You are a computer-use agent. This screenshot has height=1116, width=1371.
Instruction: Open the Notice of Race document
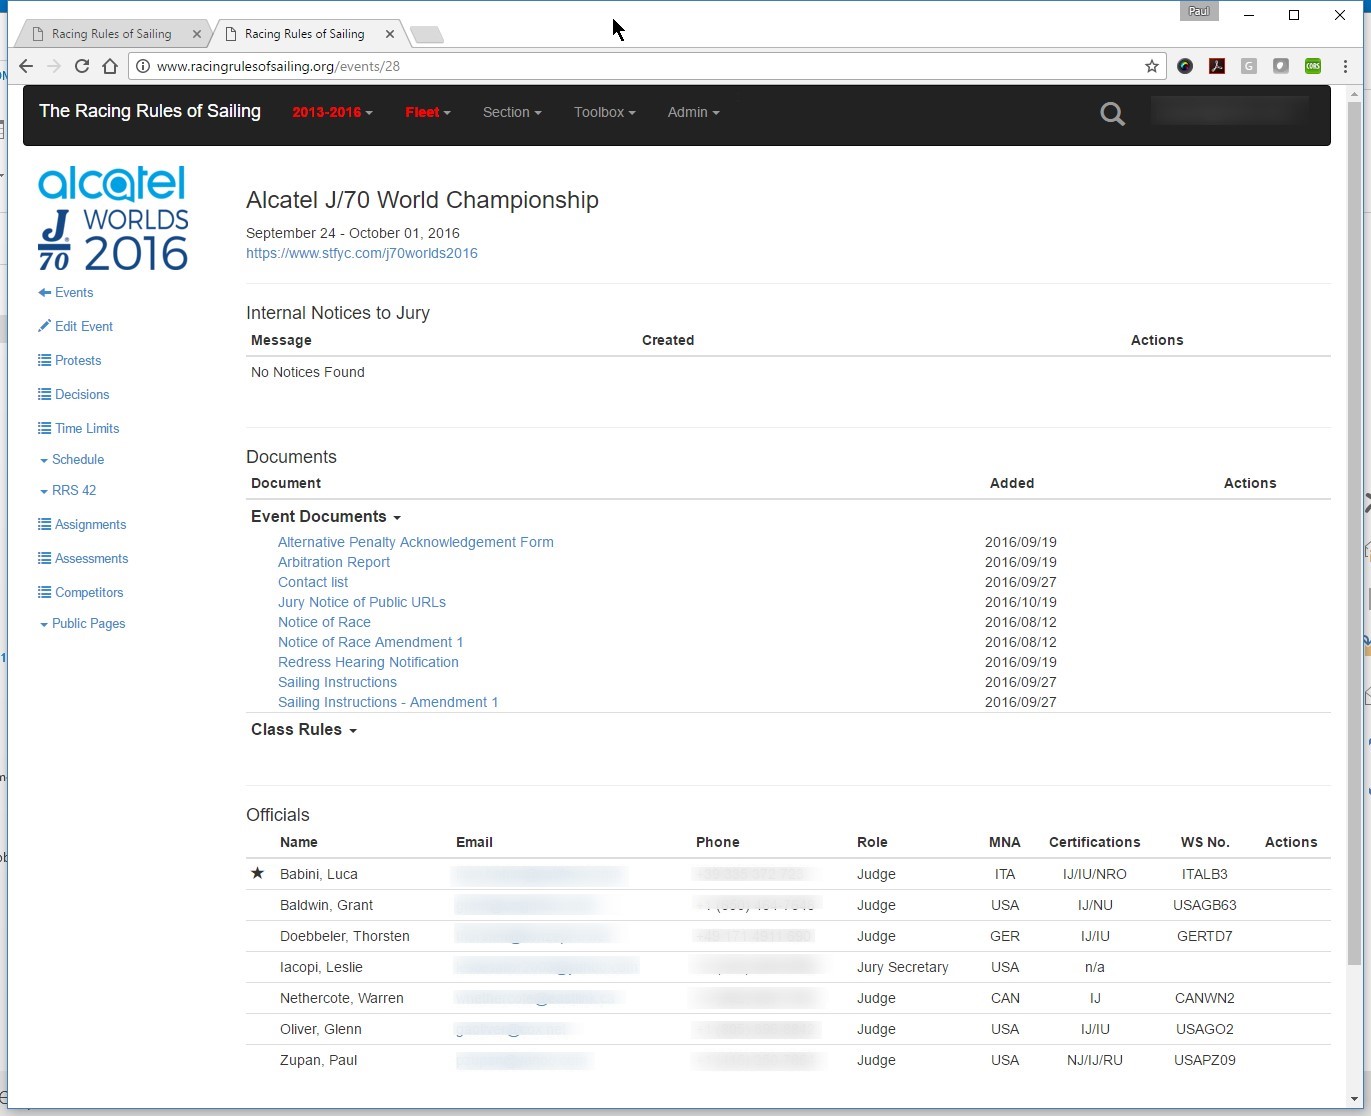[x=324, y=622]
